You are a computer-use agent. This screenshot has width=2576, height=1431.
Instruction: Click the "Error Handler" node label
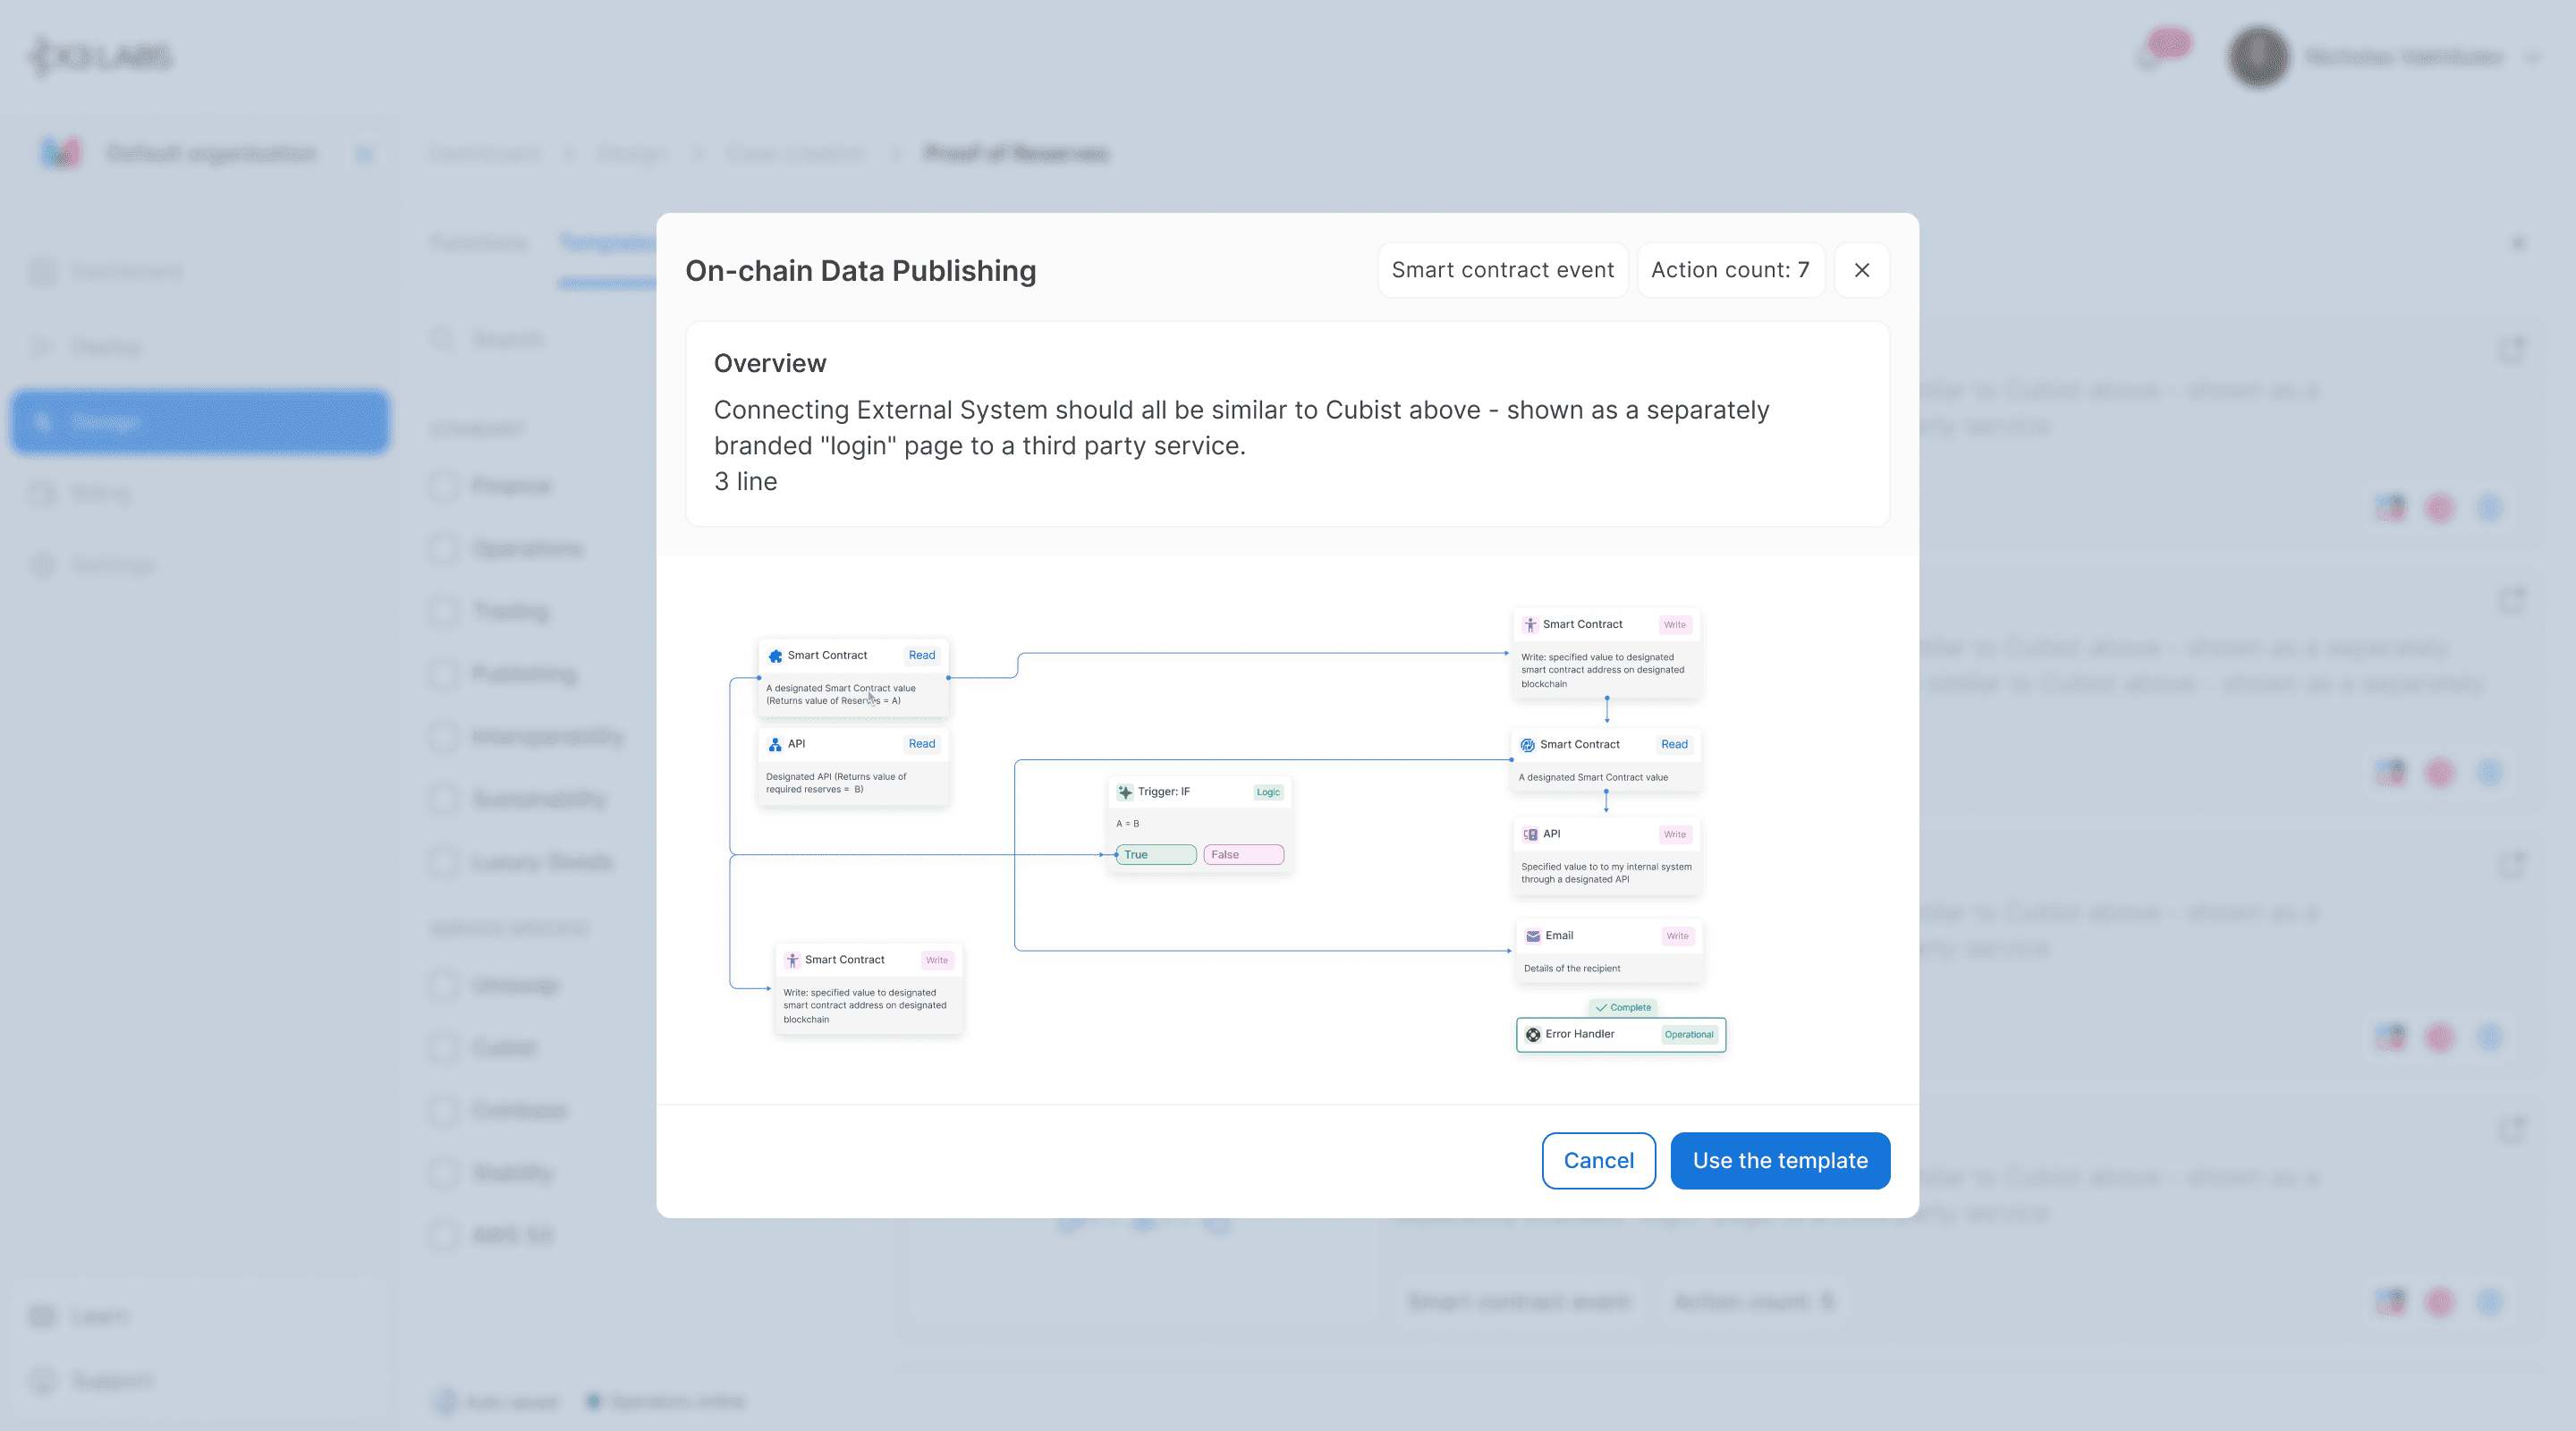pyautogui.click(x=1579, y=1034)
